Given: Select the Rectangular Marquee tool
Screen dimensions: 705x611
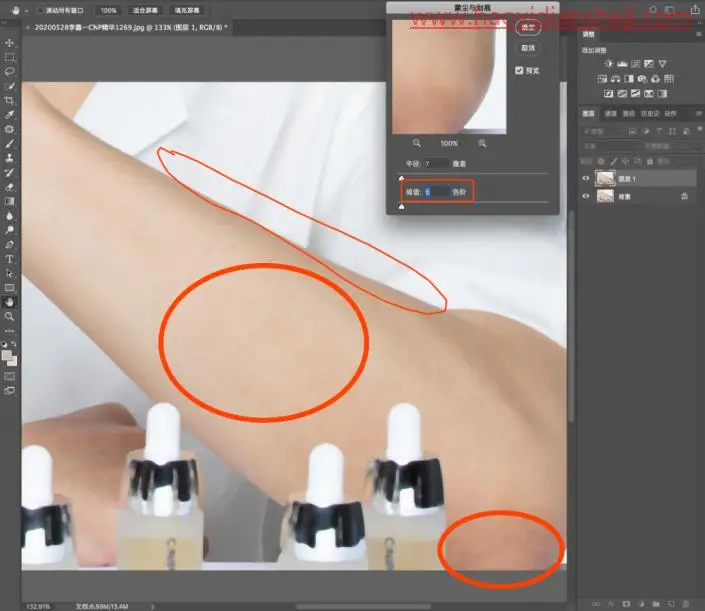Looking at the screenshot, I should tap(9, 57).
